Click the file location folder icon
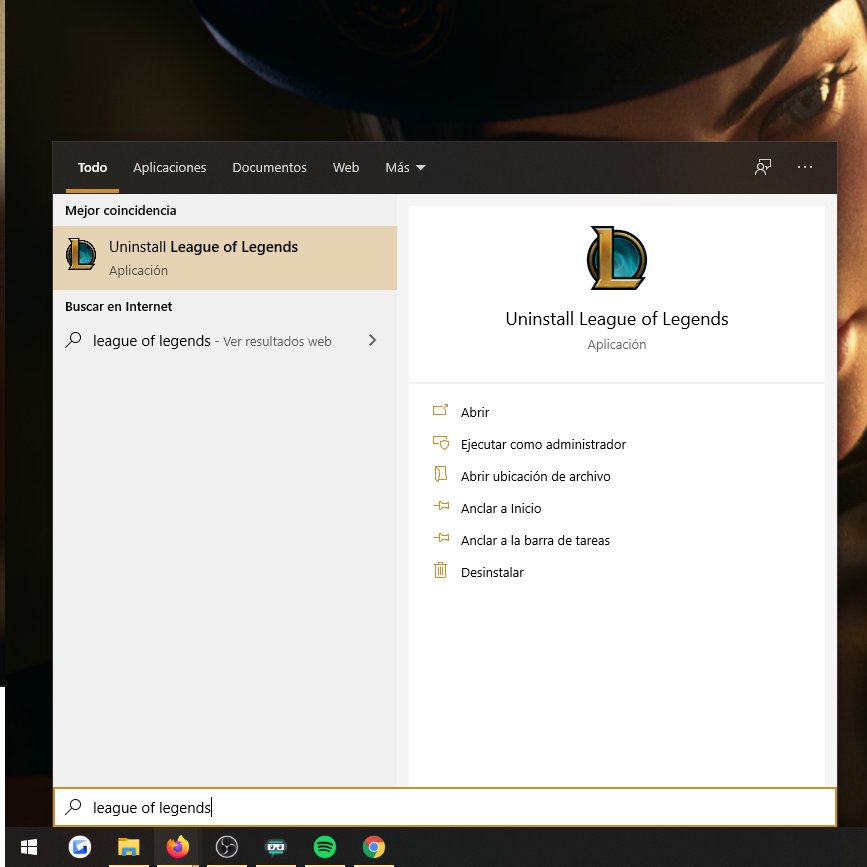The height and width of the screenshot is (867, 867). 440,474
